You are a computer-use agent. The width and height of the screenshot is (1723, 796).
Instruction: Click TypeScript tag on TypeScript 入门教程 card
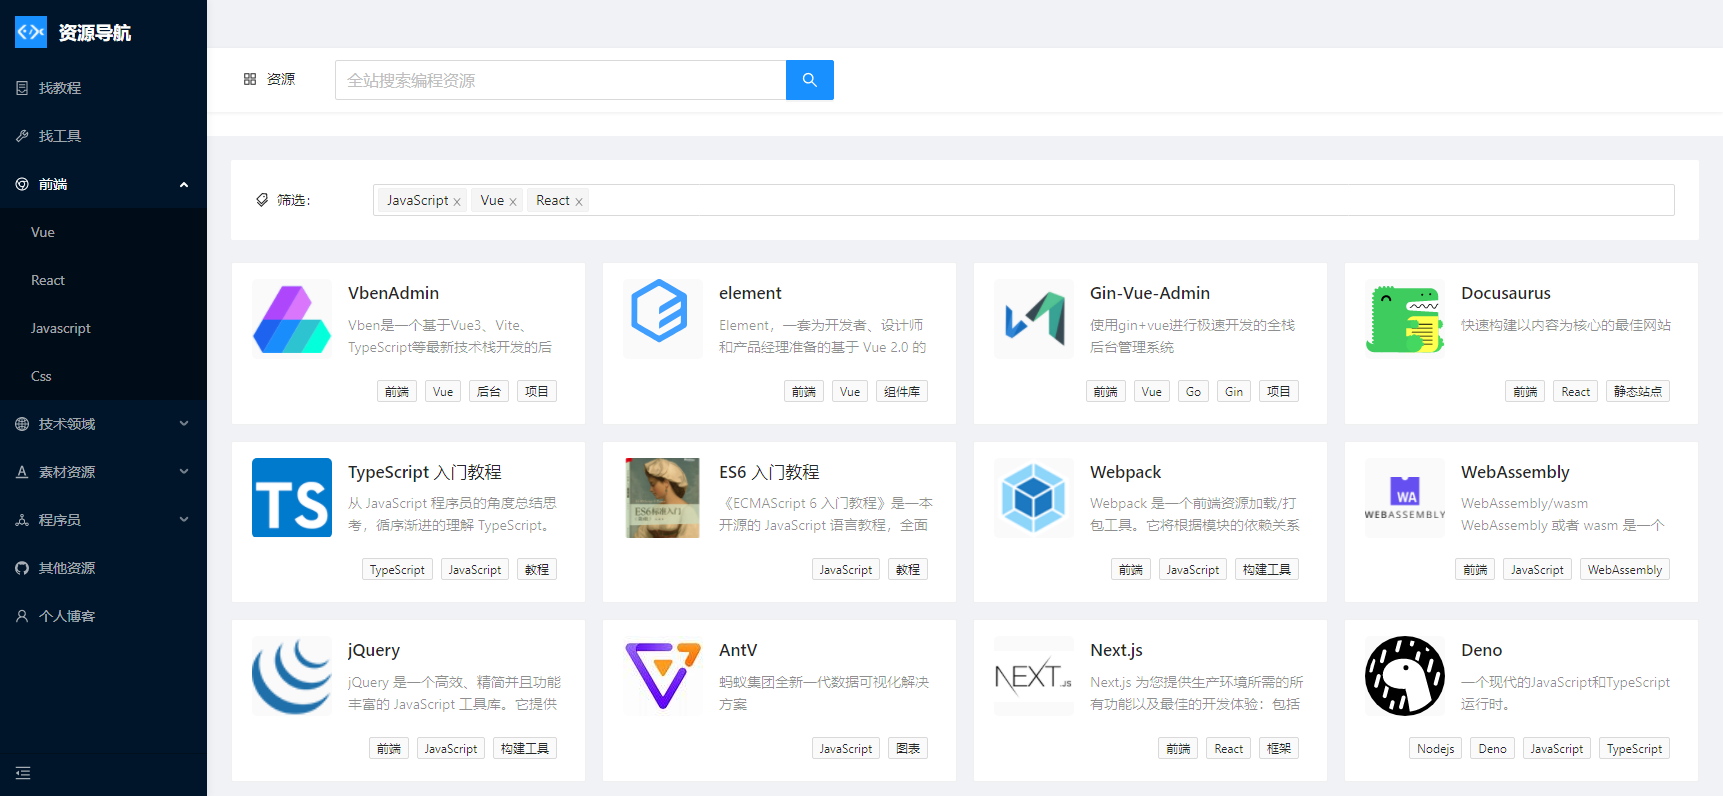pos(397,569)
